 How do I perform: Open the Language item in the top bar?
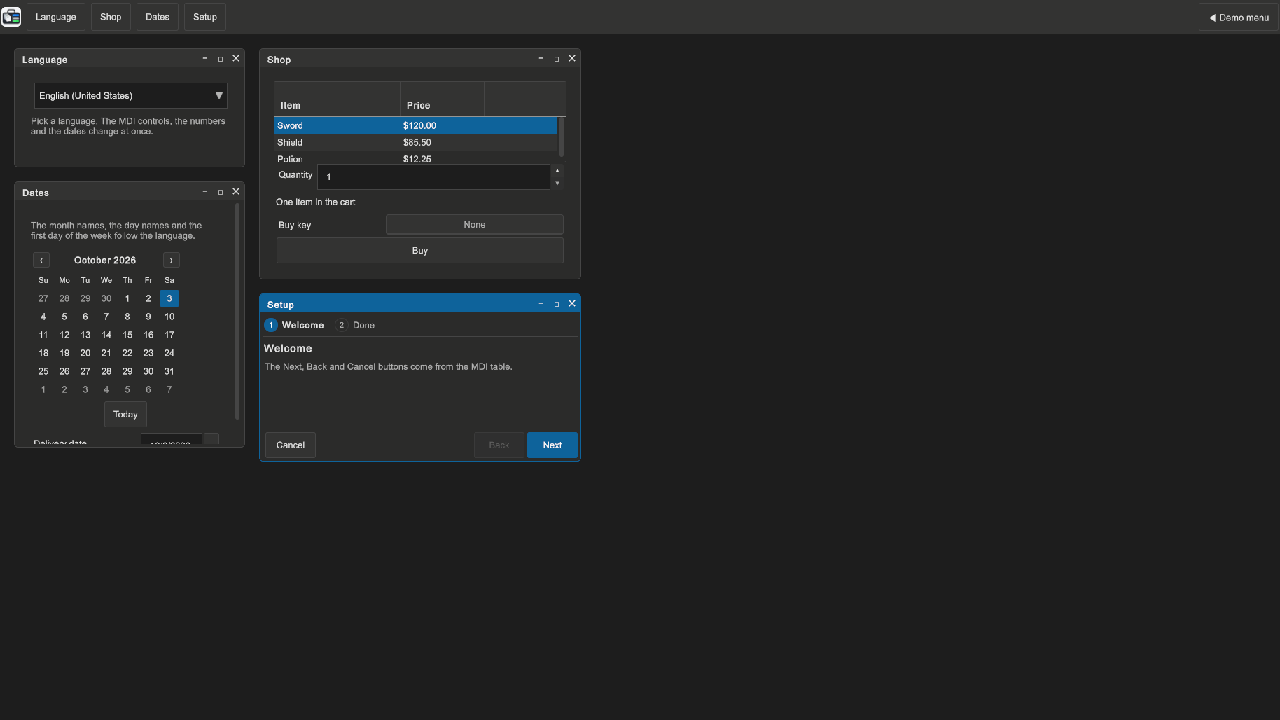(x=56, y=17)
